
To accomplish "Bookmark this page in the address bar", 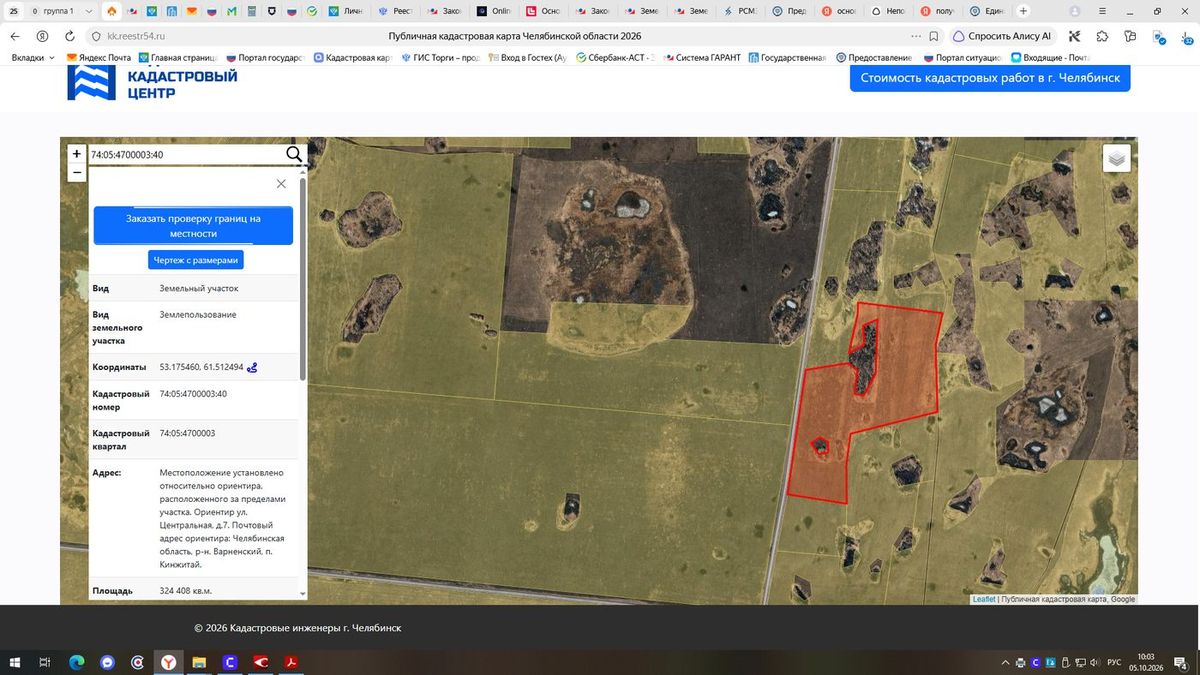I will click(x=933, y=36).
